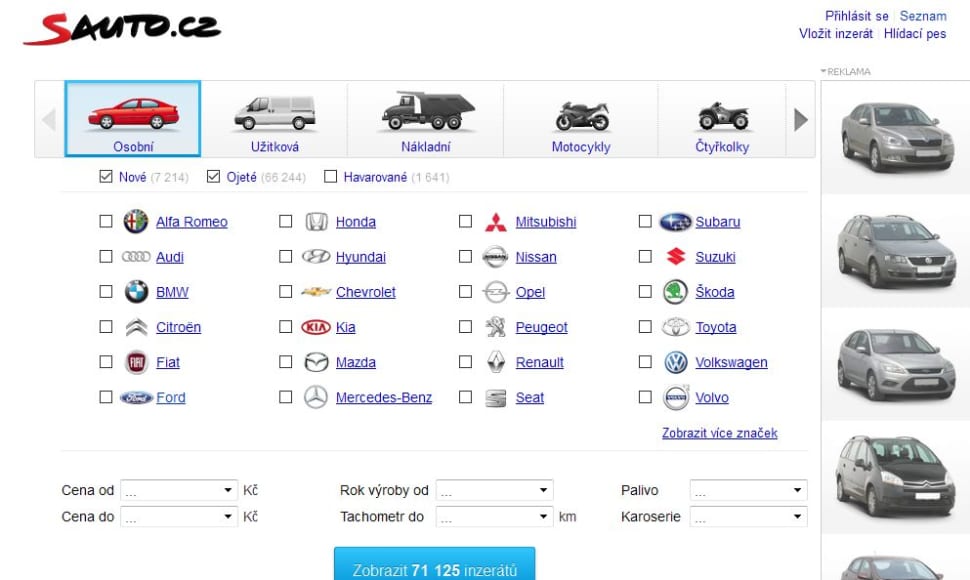970x580 pixels.
Task: Click the Hyundai logo icon
Action: click(x=316, y=257)
